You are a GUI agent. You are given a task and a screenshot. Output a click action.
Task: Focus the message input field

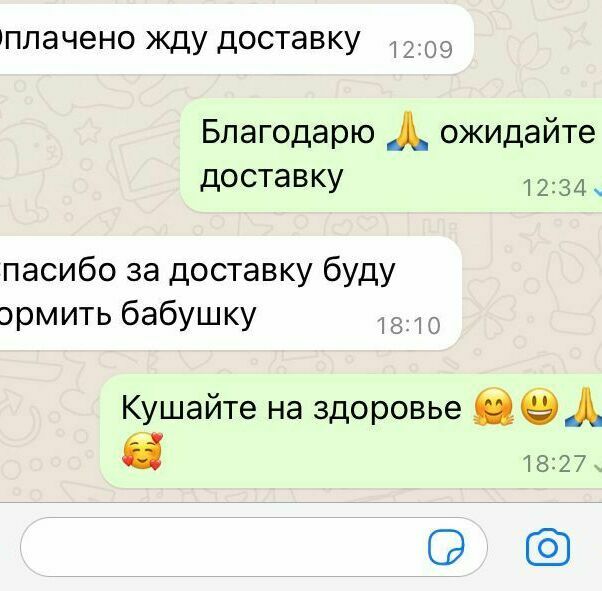pos(254,547)
